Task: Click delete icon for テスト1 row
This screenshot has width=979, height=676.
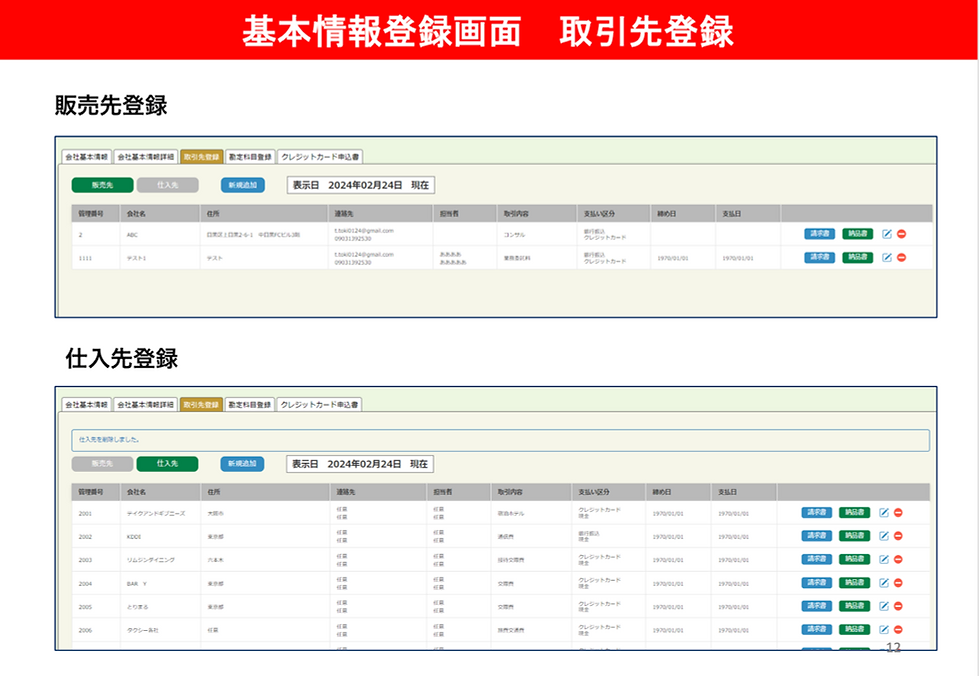Action: 902,257
